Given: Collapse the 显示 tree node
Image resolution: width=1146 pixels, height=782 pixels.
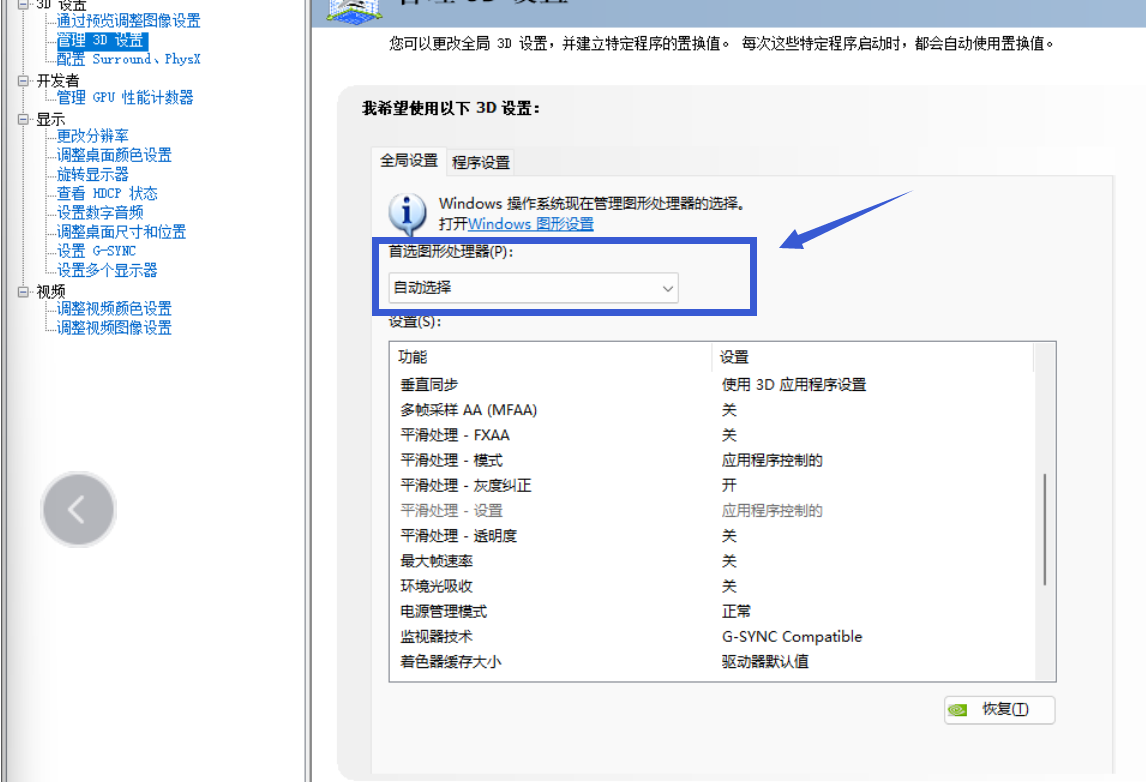Looking at the screenshot, I should tap(23, 119).
